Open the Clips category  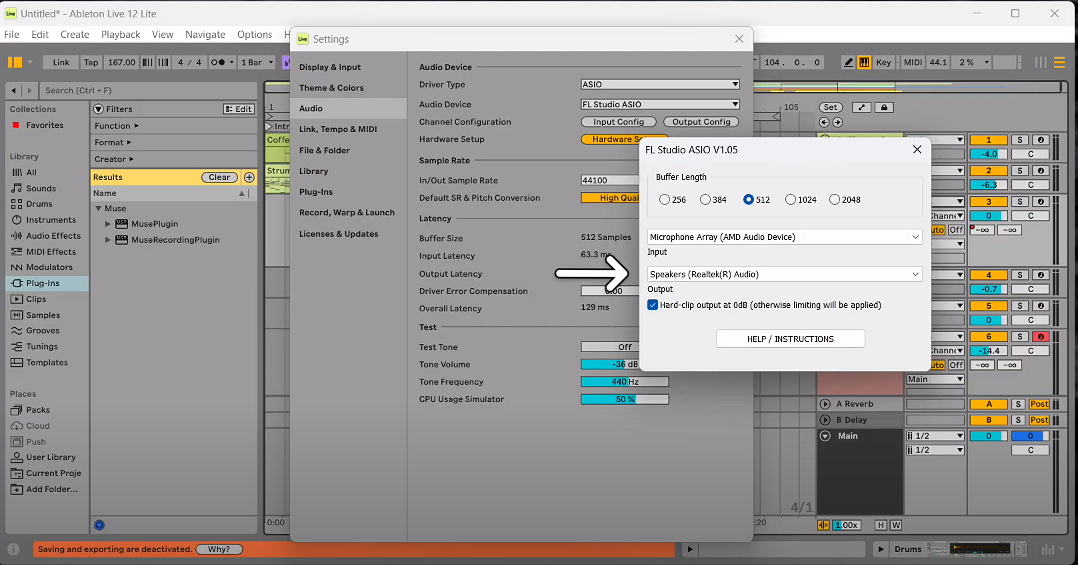pyautogui.click(x=36, y=299)
